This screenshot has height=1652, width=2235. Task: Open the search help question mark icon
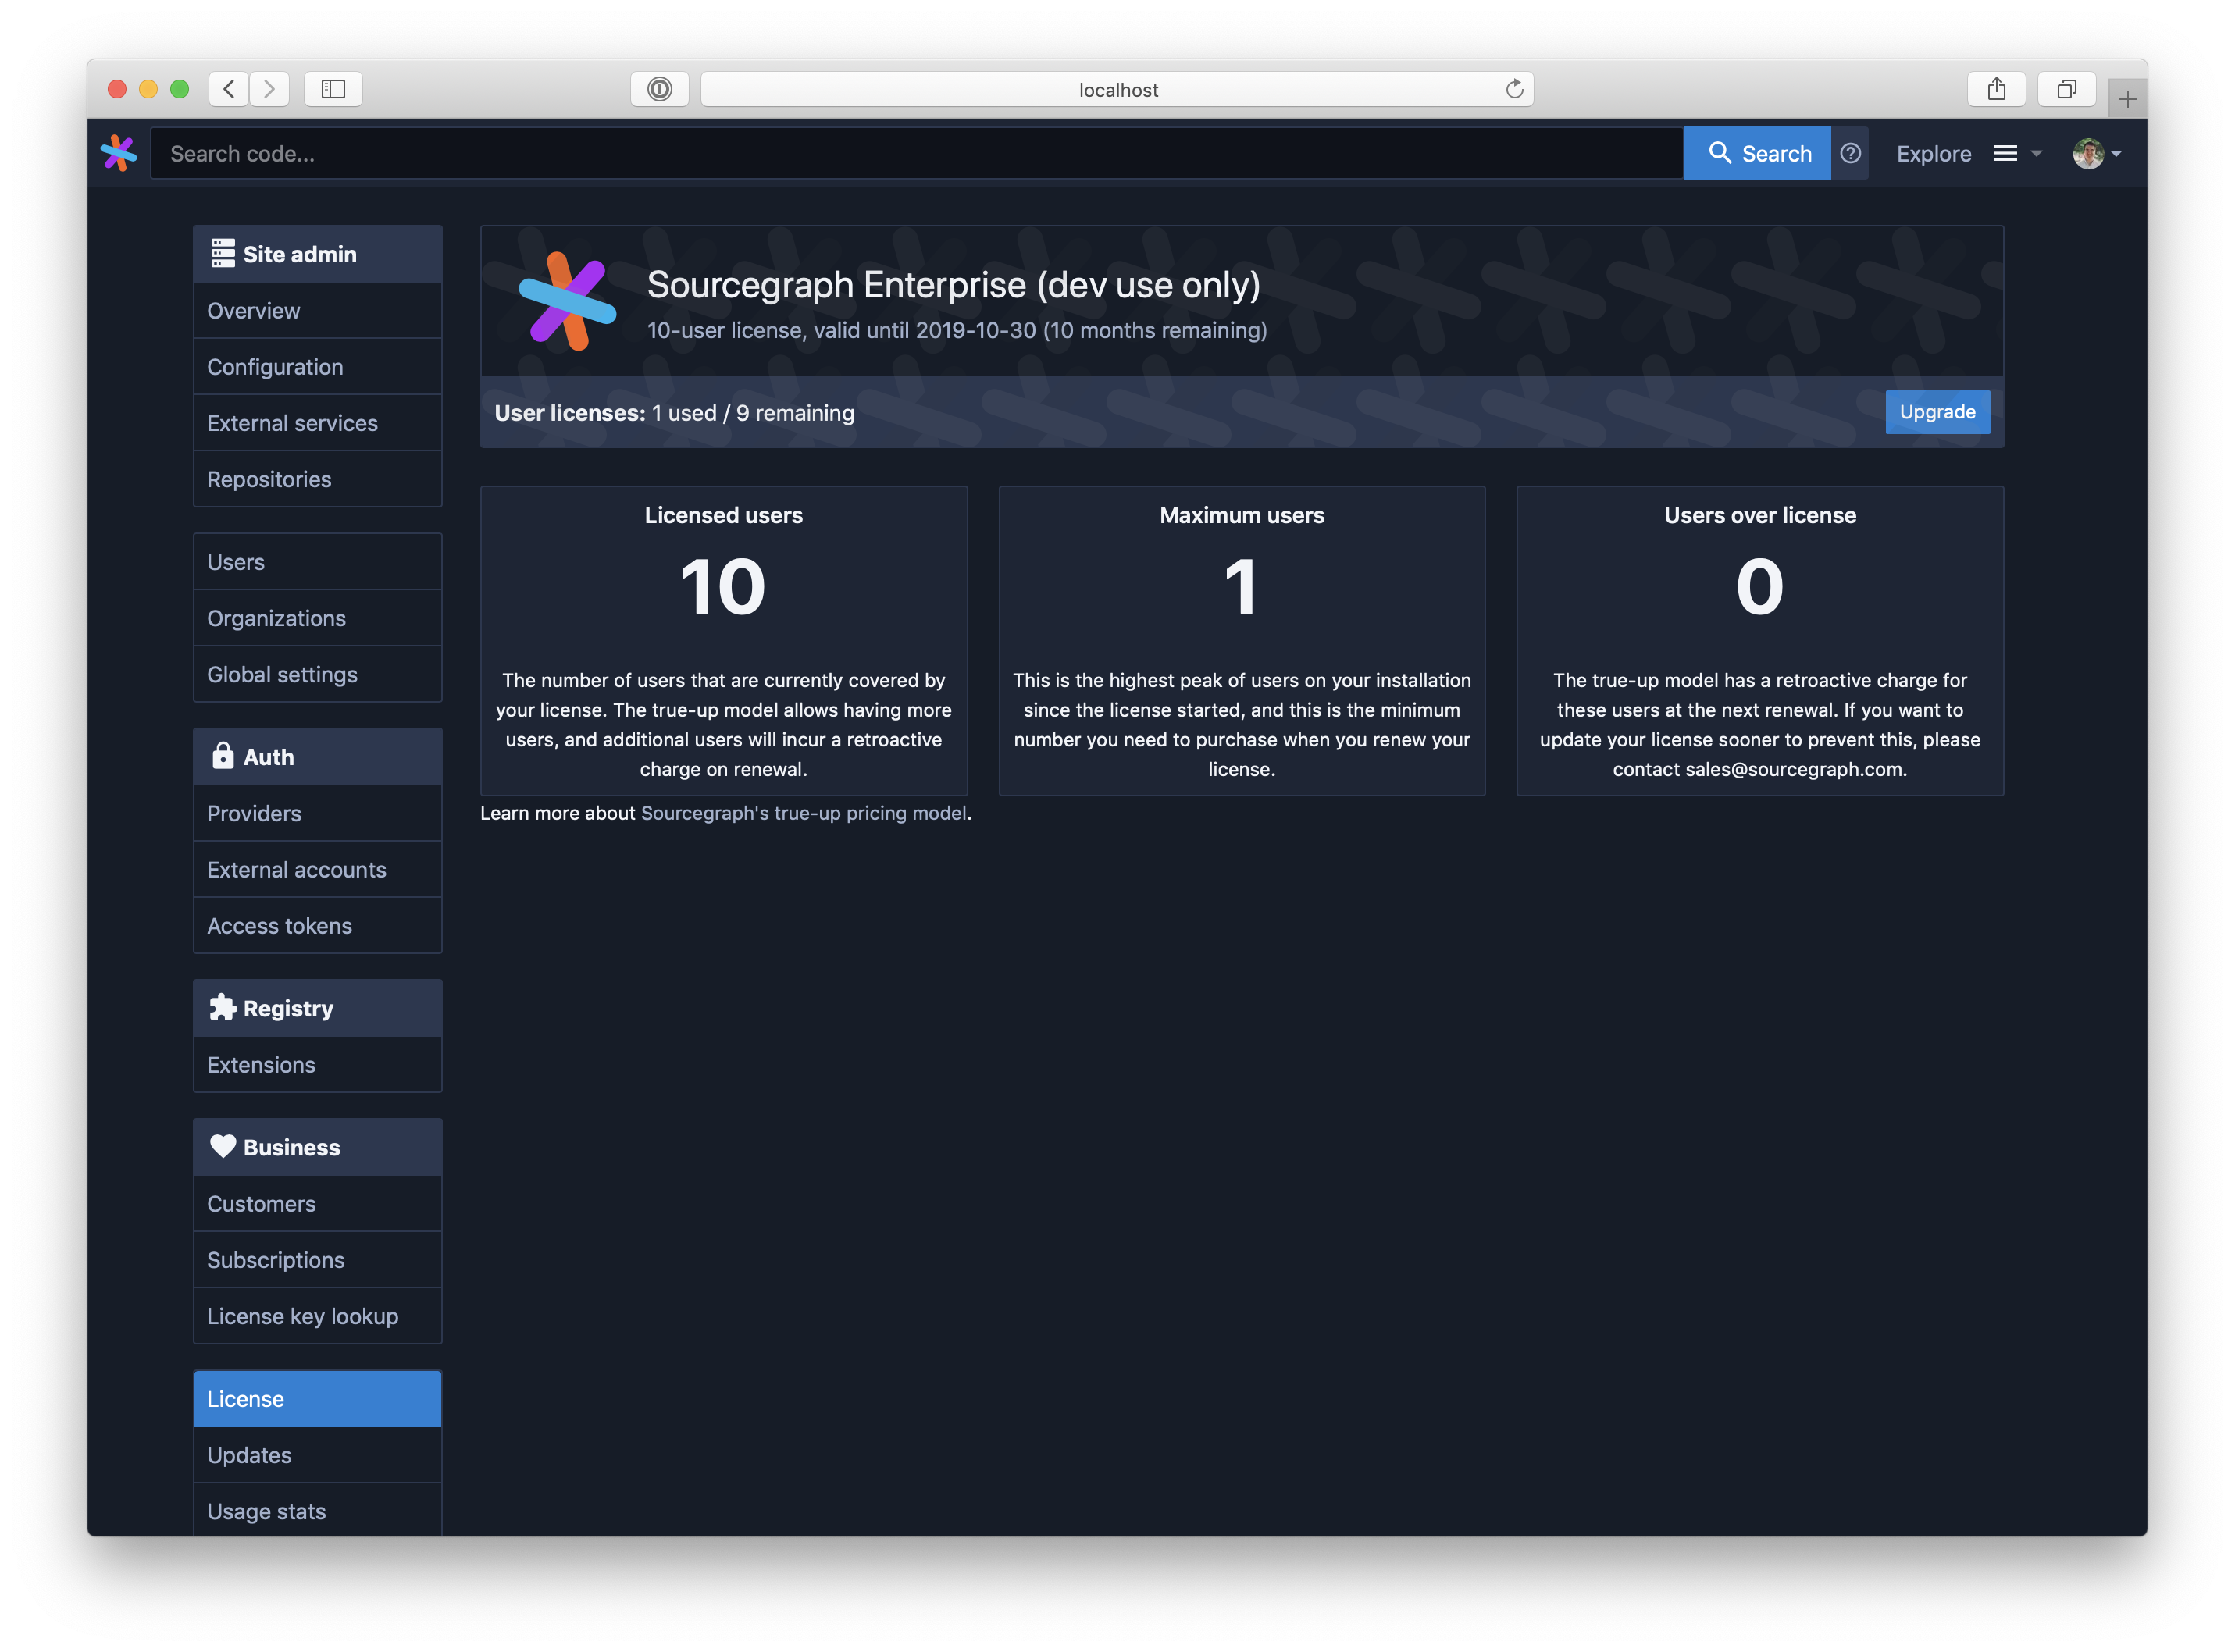(1850, 153)
